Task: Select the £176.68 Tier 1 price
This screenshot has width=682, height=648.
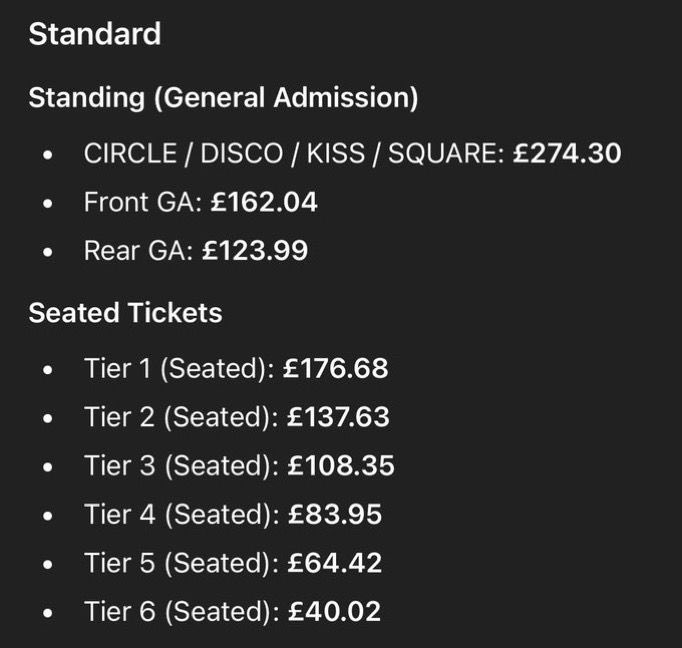Action: coord(335,368)
